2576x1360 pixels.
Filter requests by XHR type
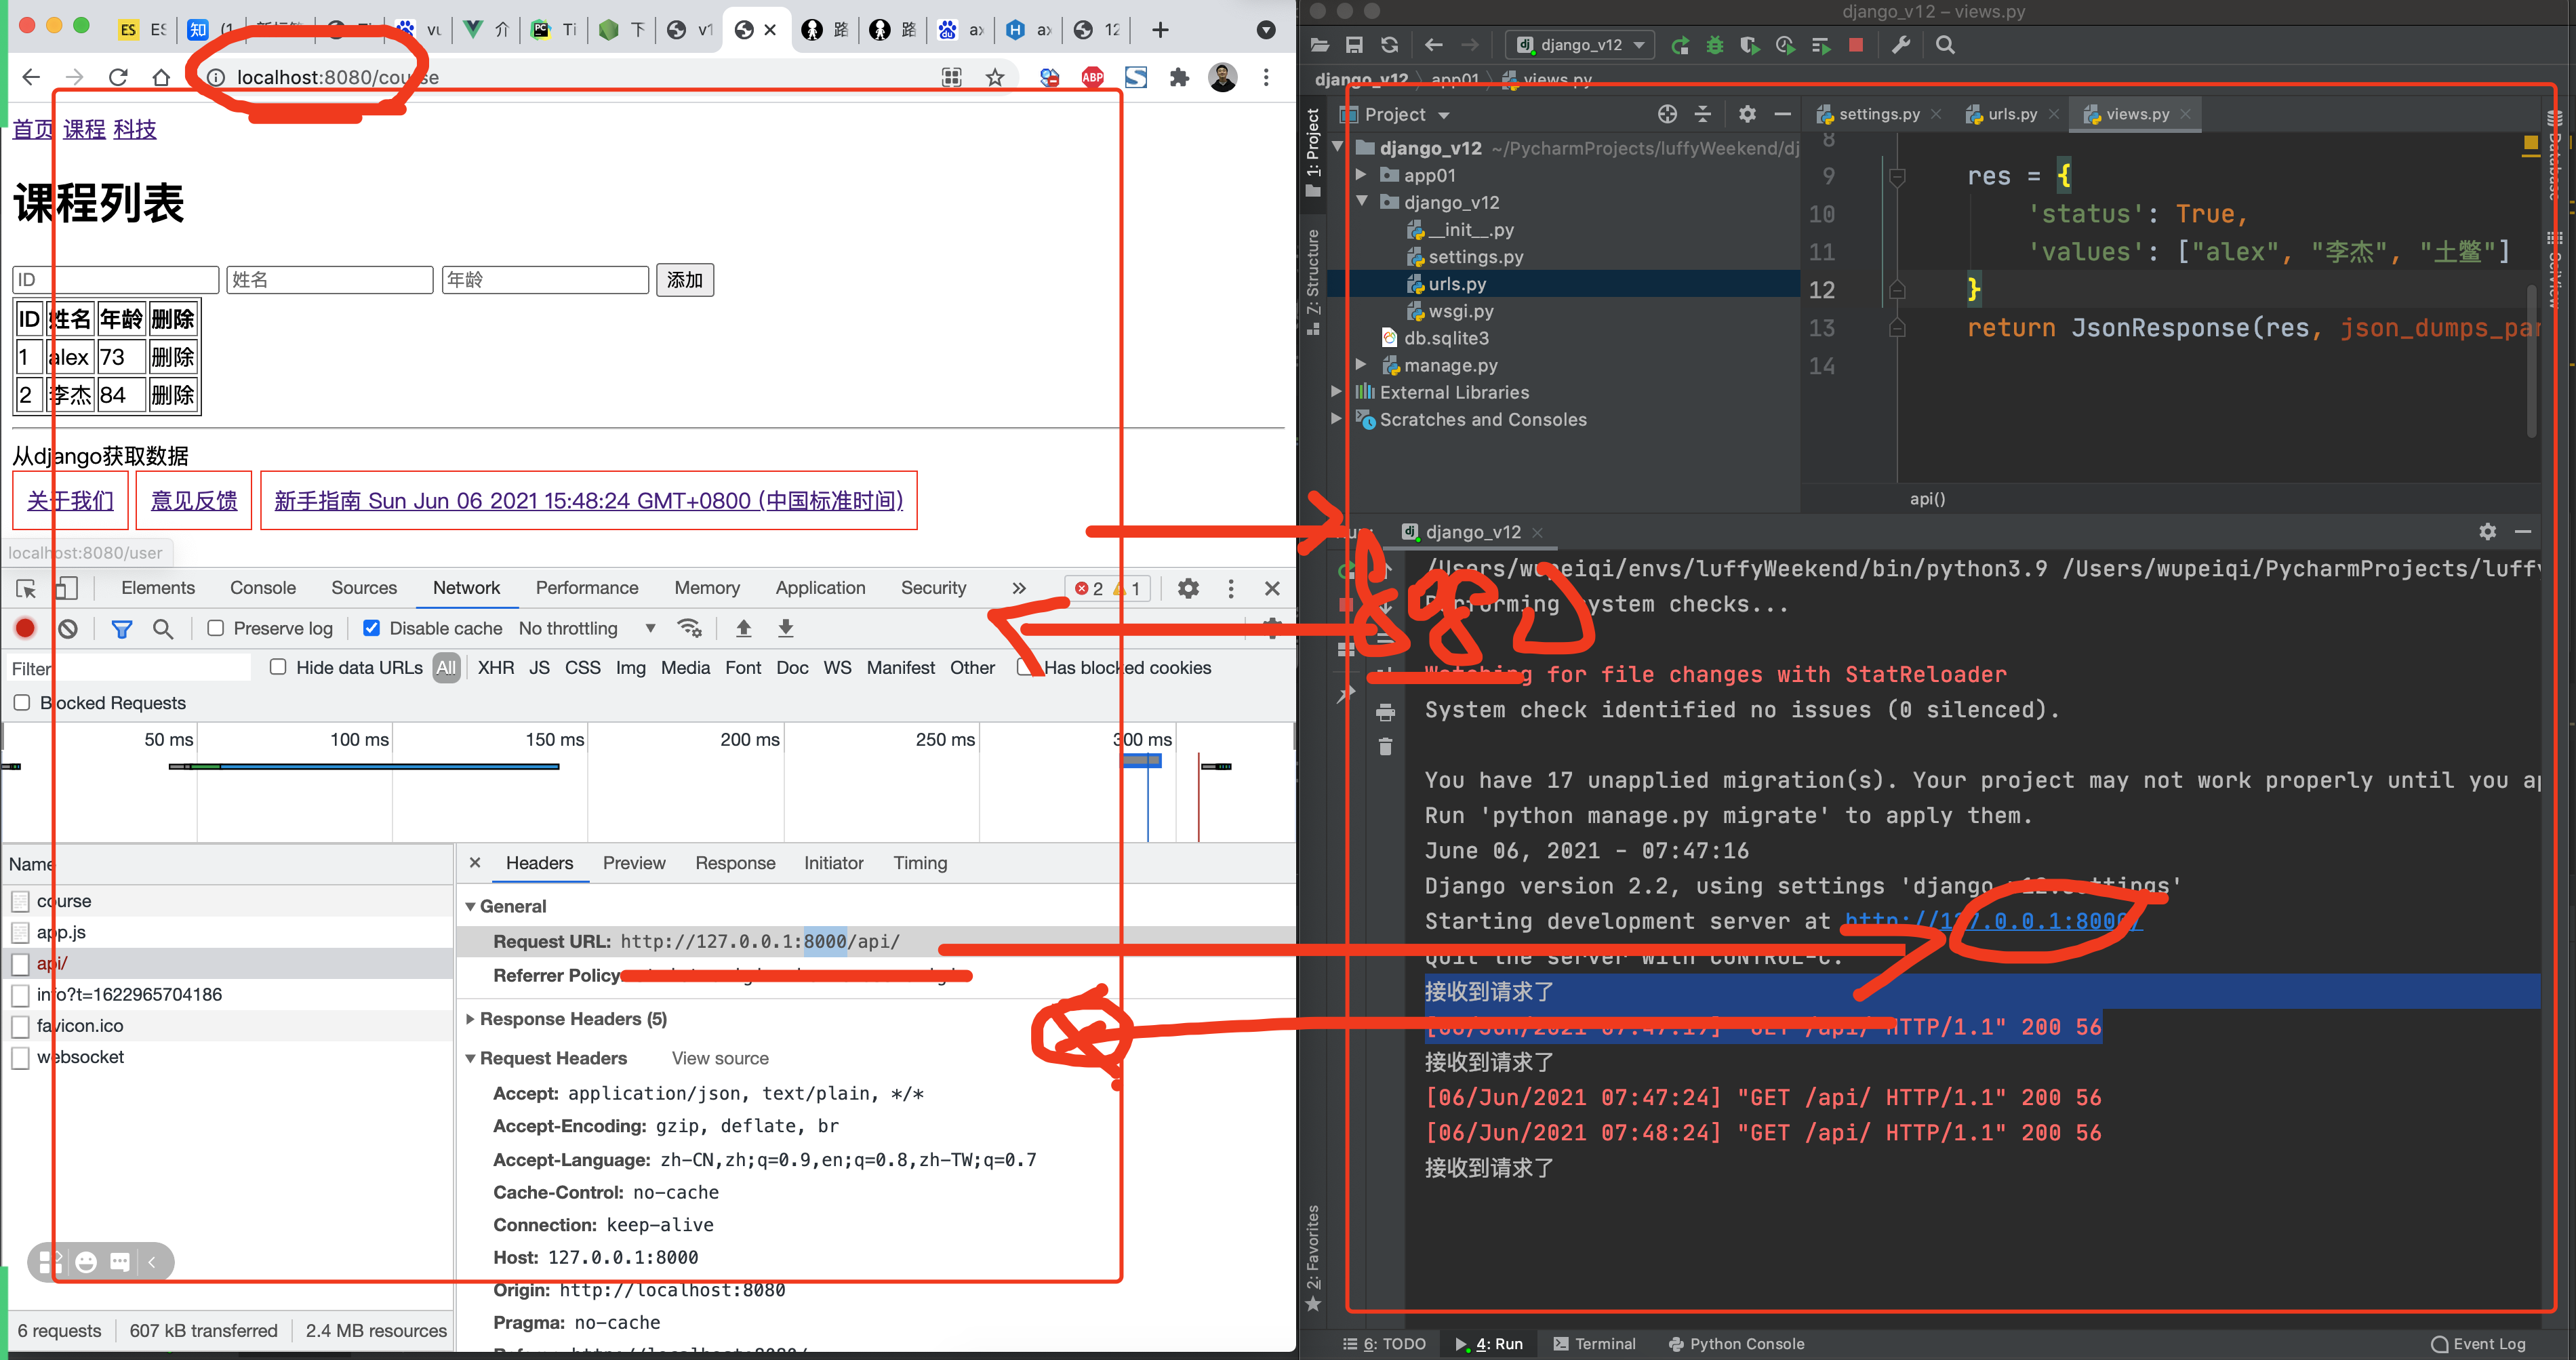click(x=496, y=668)
